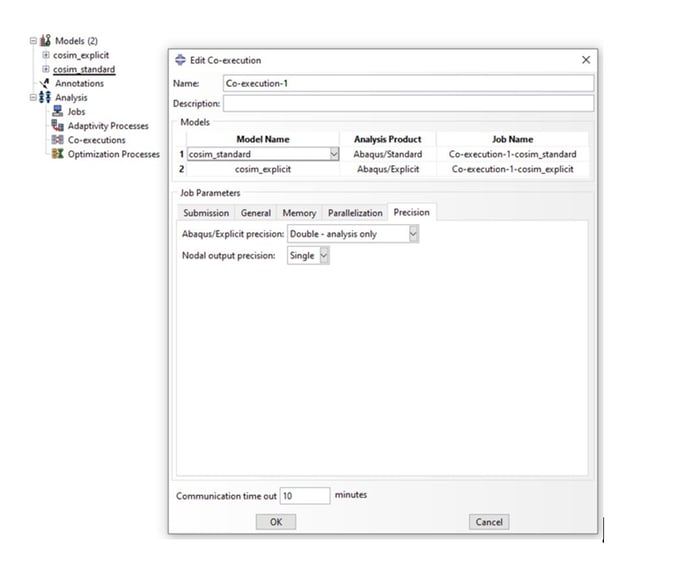Click the Name input field
678x579 pixels.
[408, 83]
